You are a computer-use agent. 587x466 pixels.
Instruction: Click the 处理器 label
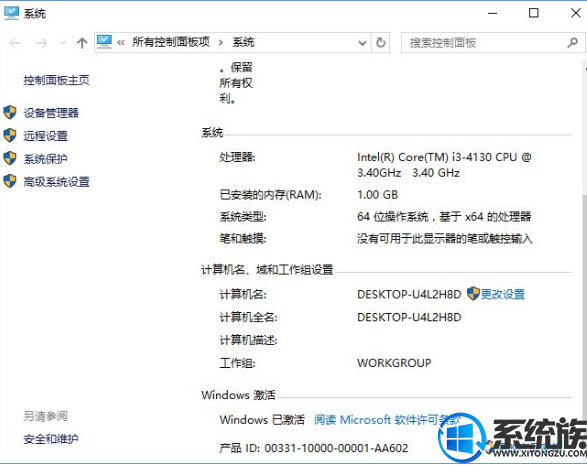pyautogui.click(x=237, y=157)
